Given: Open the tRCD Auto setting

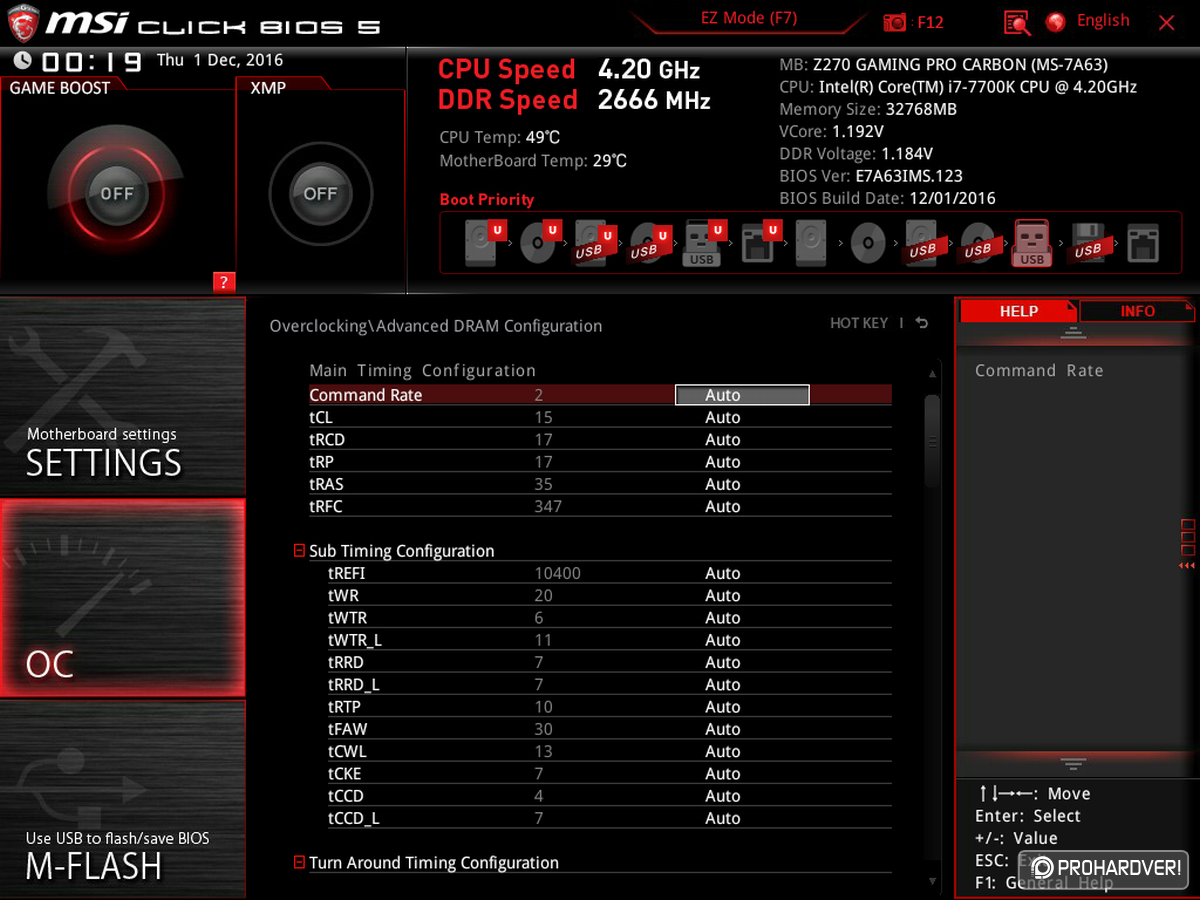Looking at the screenshot, I should coord(723,439).
